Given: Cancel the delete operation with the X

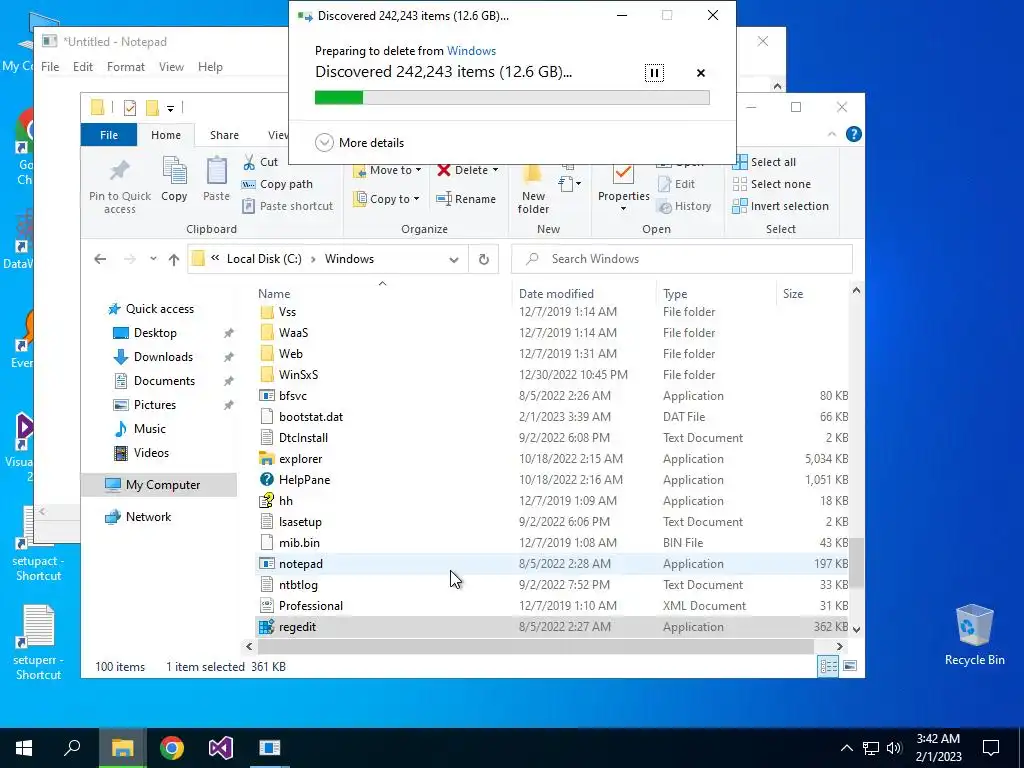Looking at the screenshot, I should click(701, 72).
